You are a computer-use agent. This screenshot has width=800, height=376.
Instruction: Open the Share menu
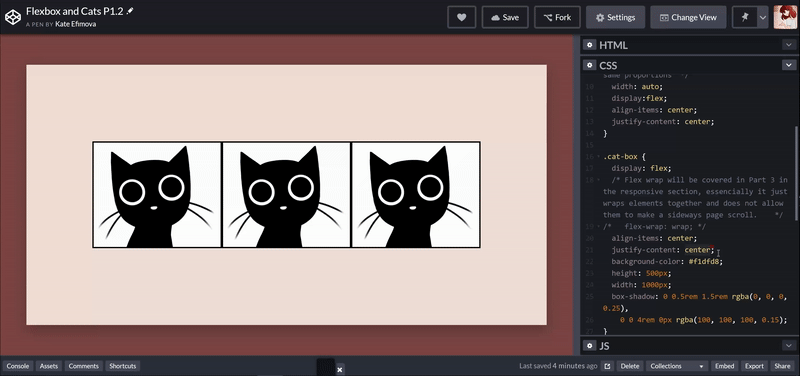point(782,366)
